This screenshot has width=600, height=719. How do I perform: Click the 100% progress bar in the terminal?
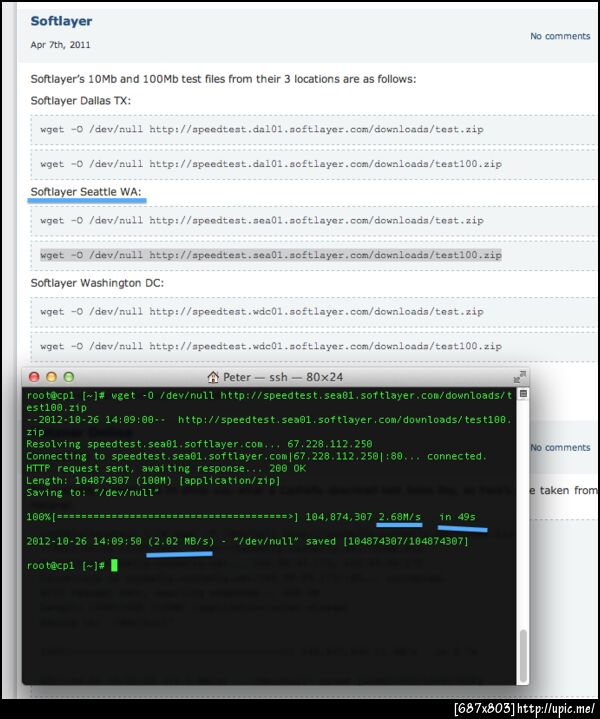tap(162, 517)
